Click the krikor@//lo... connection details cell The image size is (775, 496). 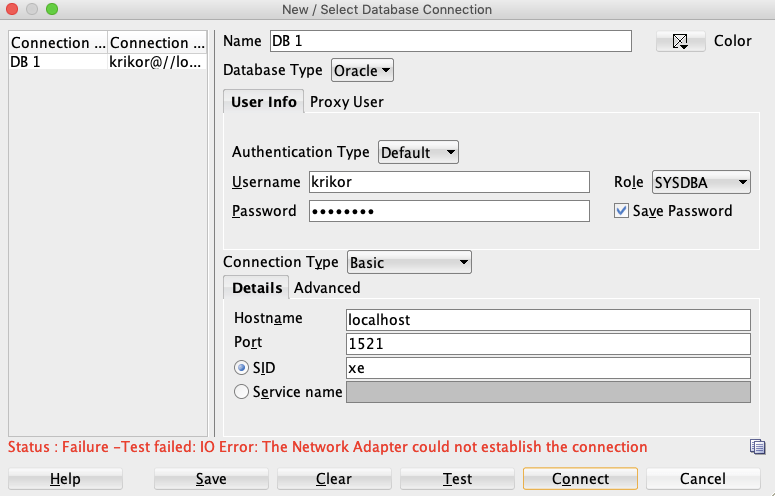coord(157,62)
